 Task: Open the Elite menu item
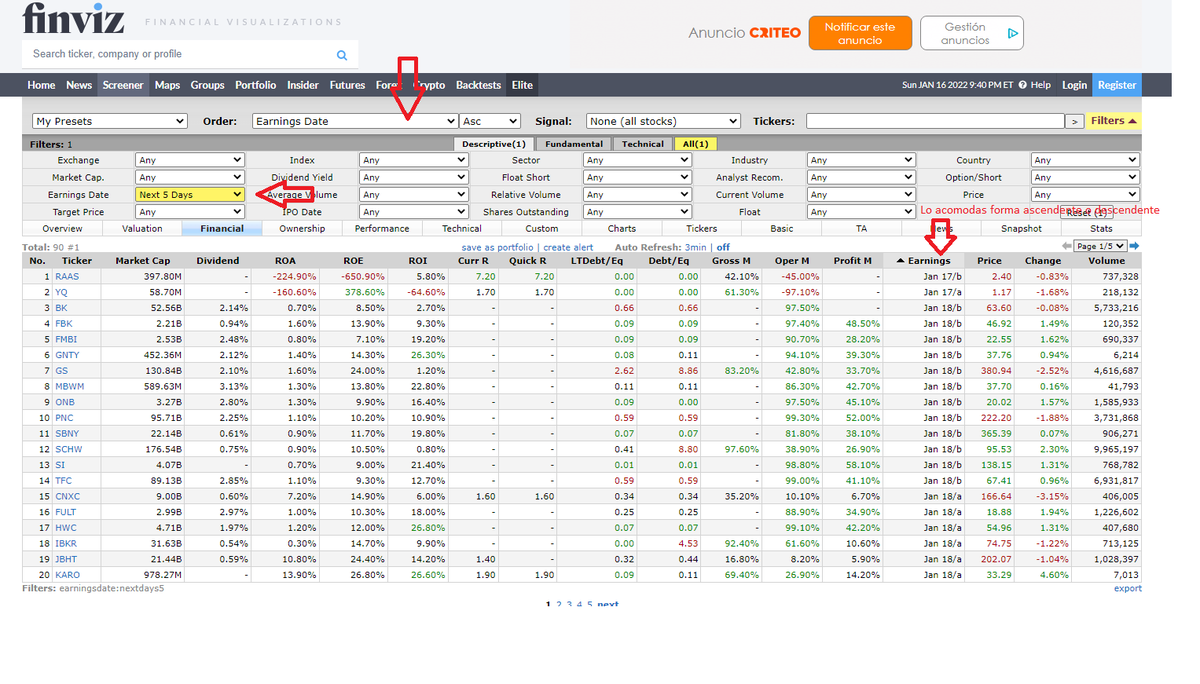click(522, 85)
